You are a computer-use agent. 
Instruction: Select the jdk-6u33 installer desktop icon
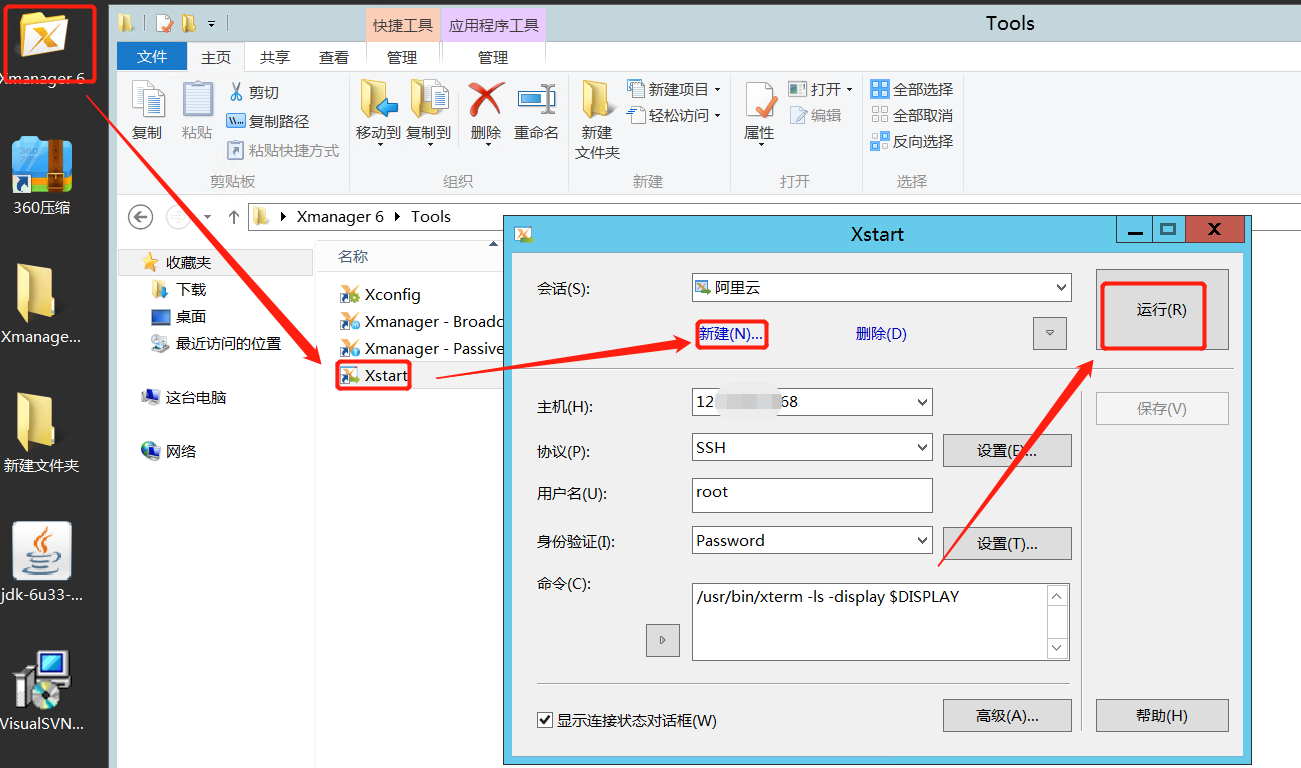41,551
